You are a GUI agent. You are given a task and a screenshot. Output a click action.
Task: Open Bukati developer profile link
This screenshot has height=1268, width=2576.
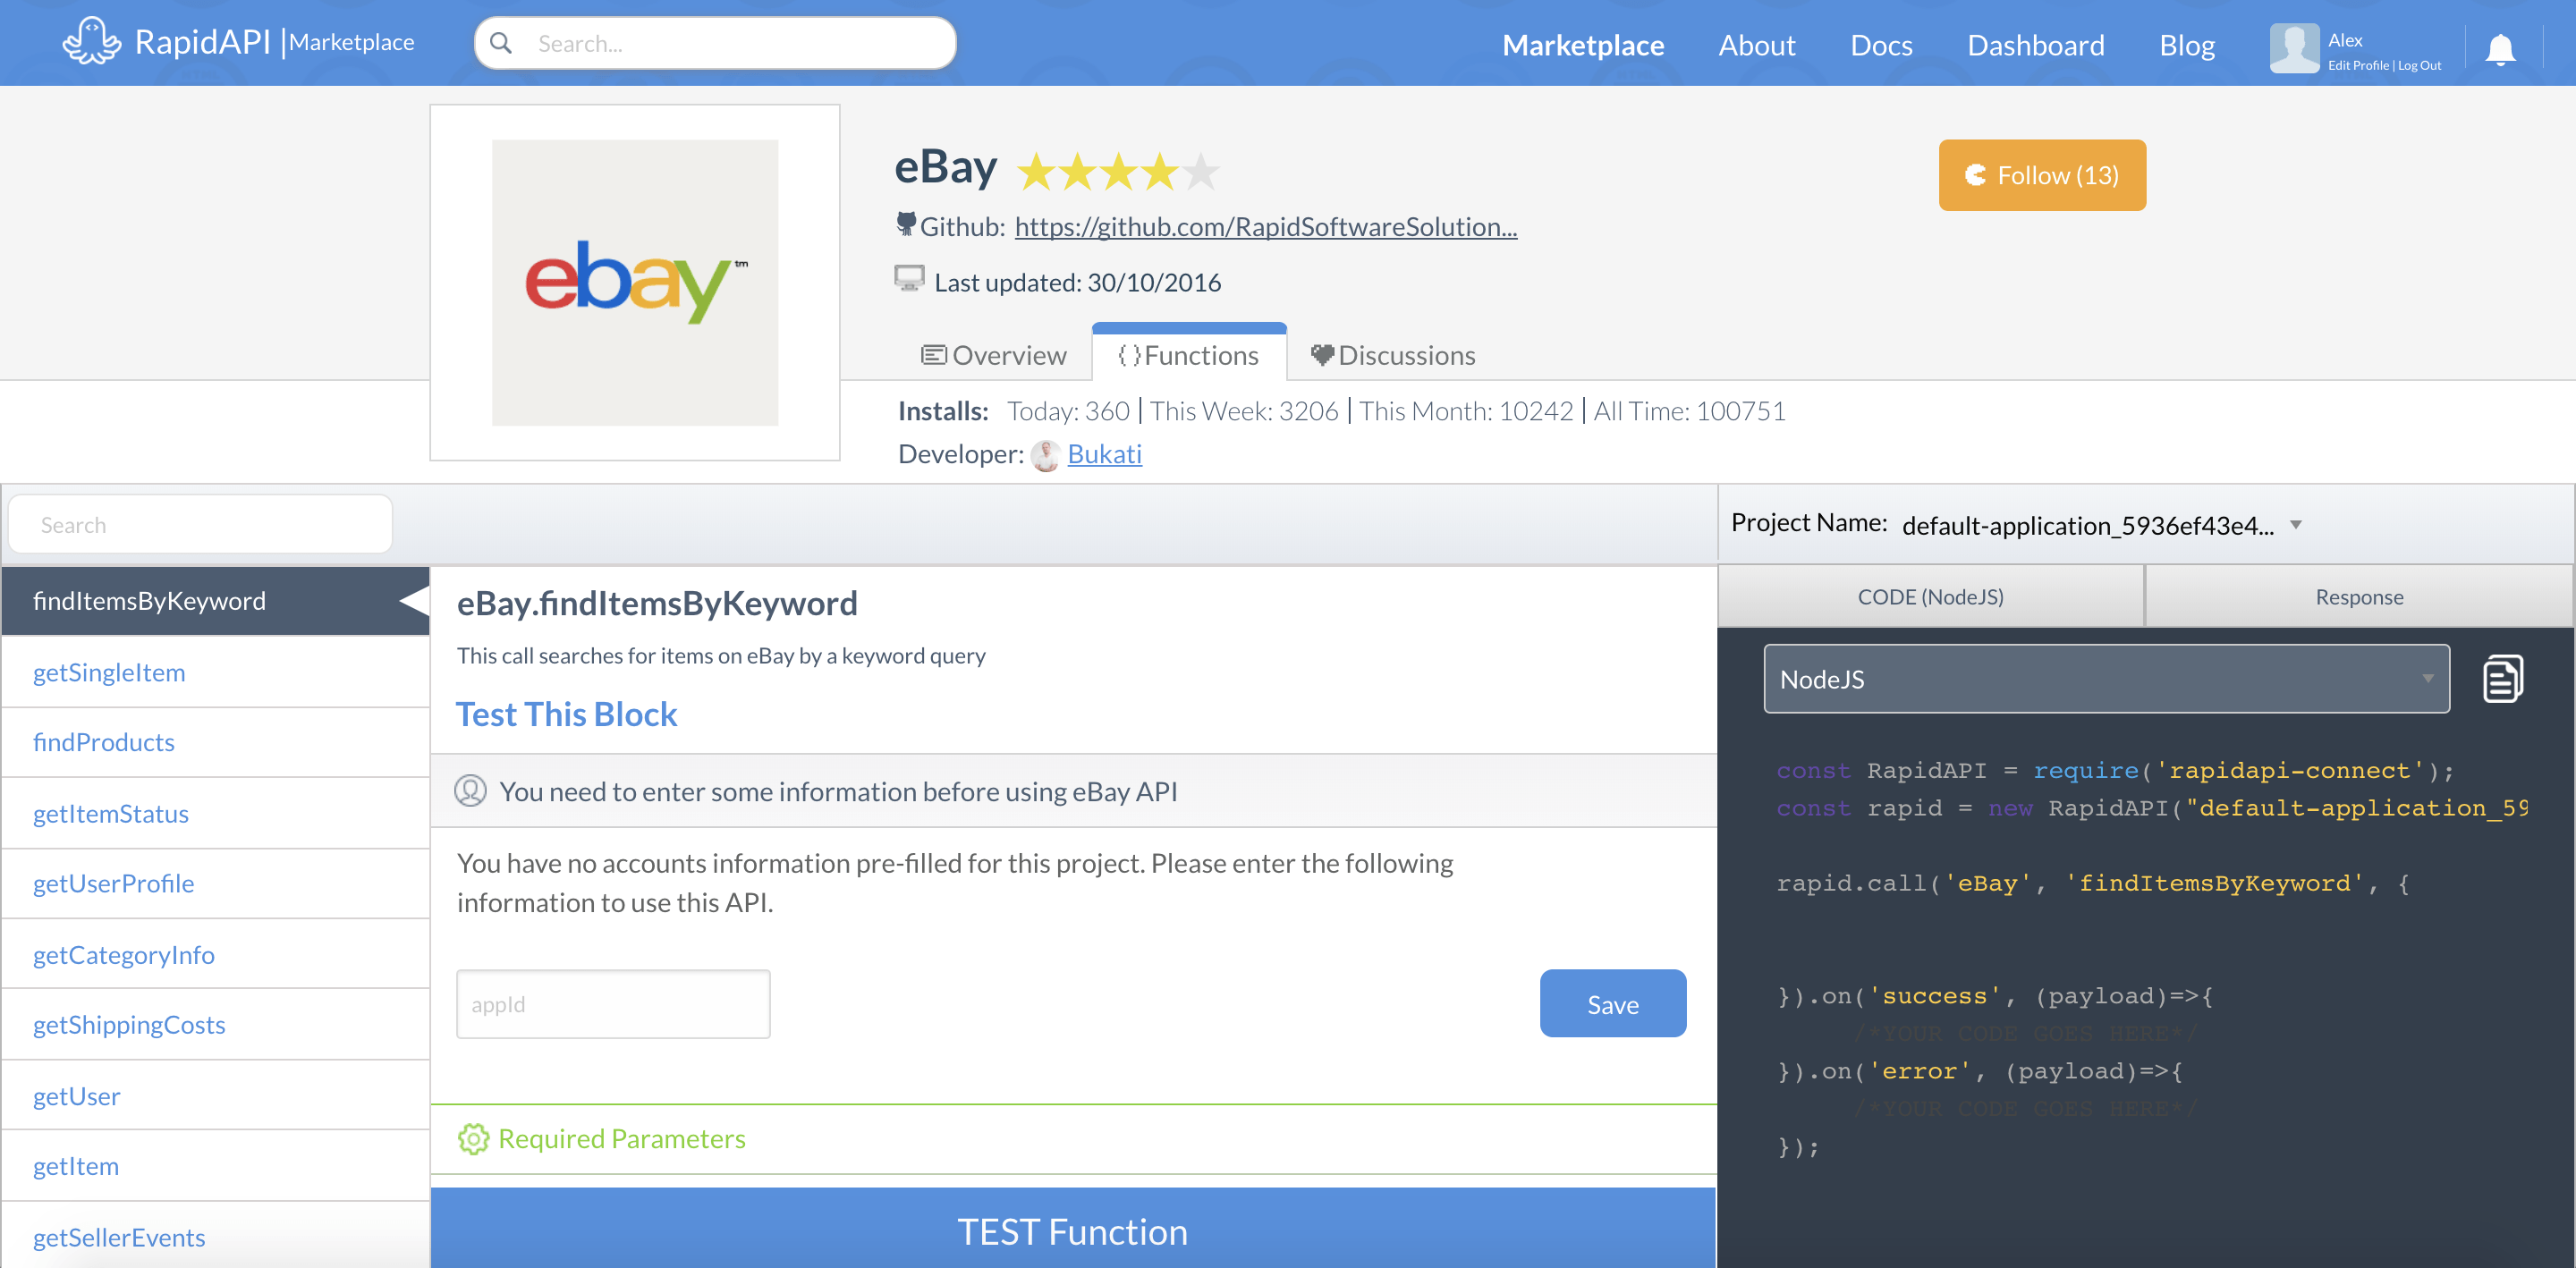point(1104,454)
